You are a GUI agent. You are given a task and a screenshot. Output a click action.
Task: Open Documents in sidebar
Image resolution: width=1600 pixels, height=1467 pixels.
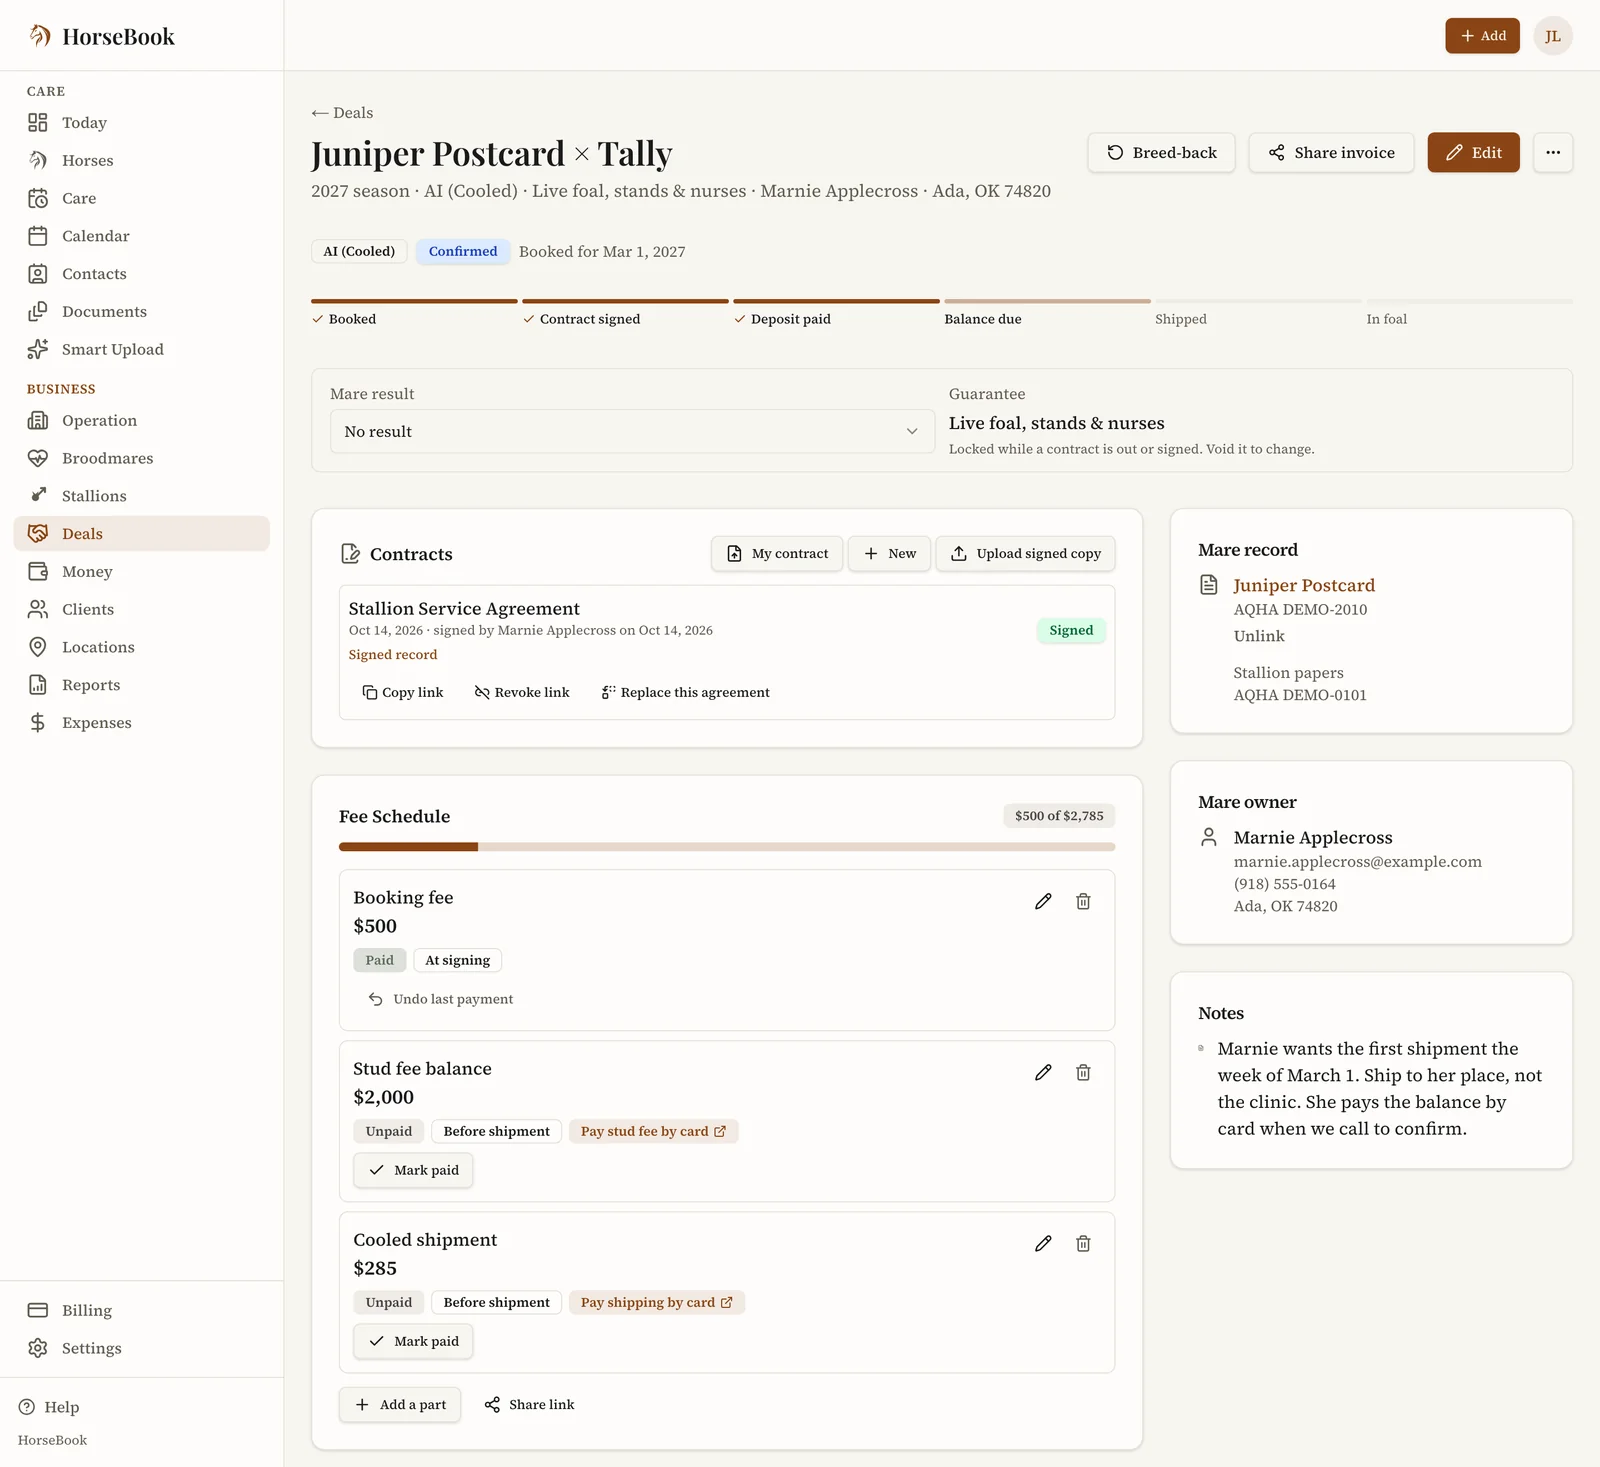point(141,311)
